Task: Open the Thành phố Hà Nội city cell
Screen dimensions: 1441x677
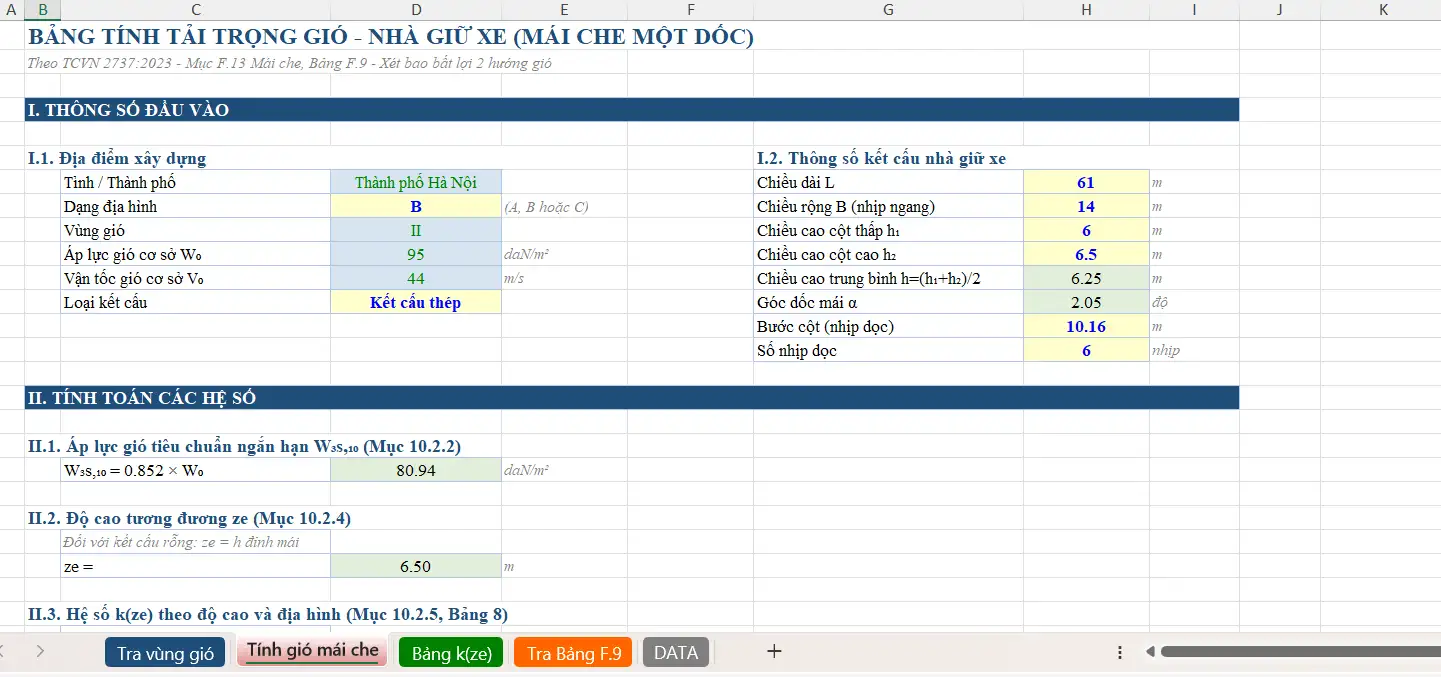Action: click(415, 181)
